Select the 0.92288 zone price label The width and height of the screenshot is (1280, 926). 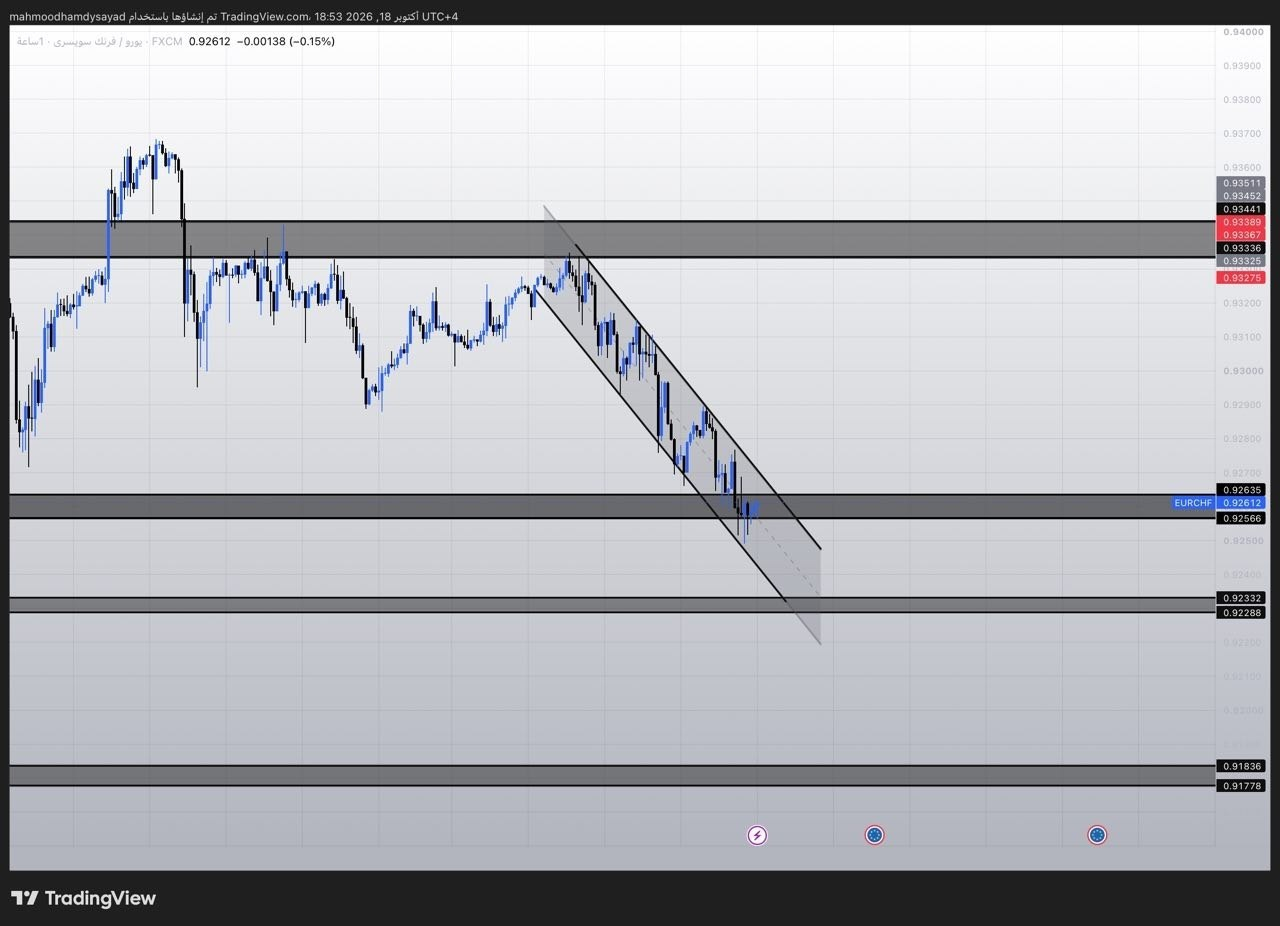tap(1241, 612)
